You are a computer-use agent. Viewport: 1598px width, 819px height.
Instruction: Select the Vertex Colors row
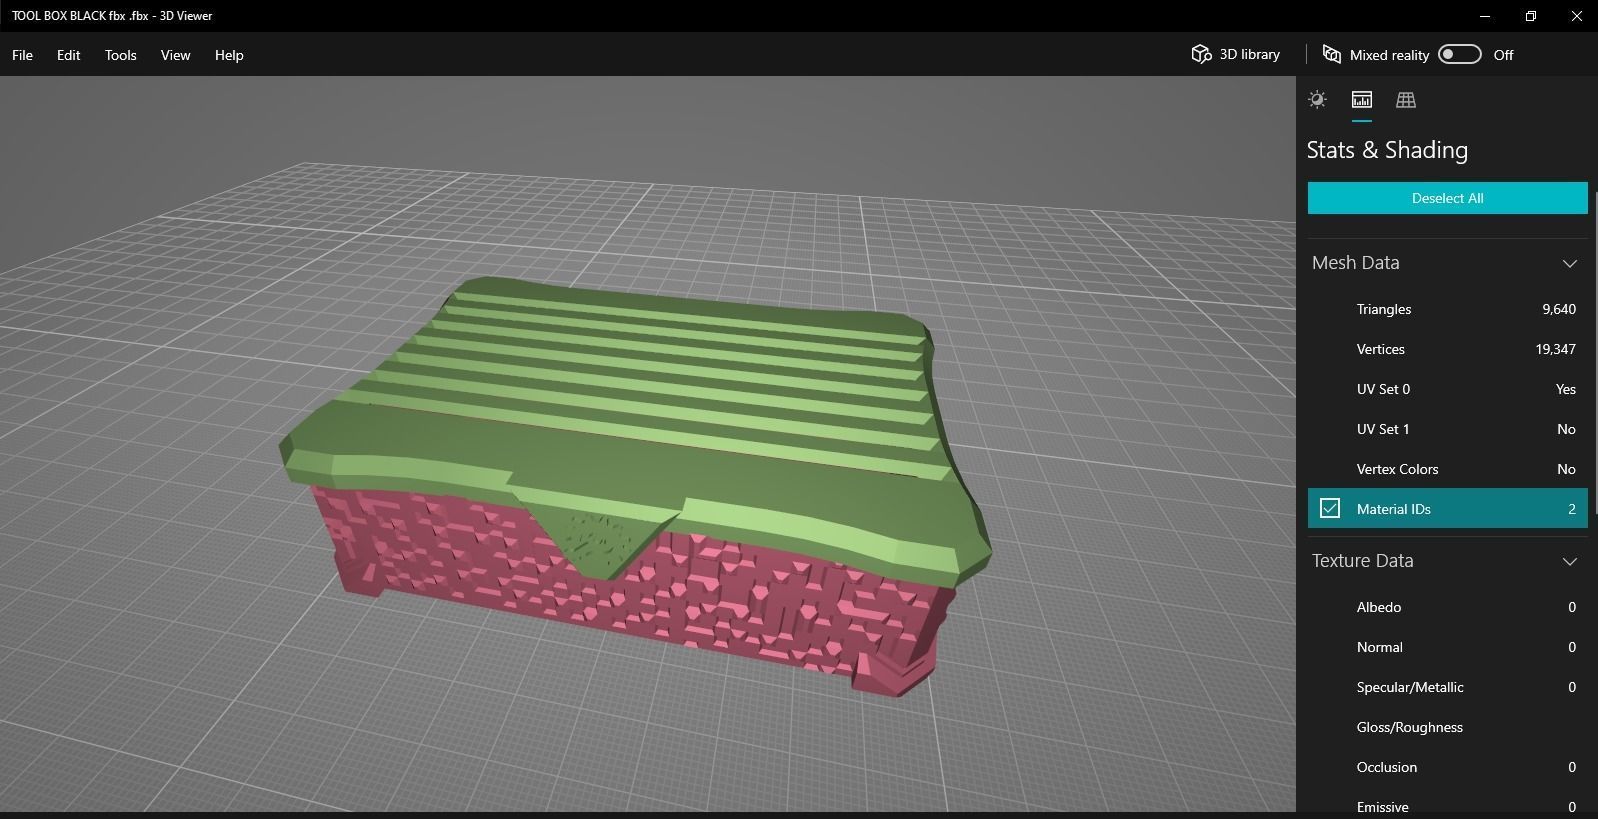[1447, 469]
